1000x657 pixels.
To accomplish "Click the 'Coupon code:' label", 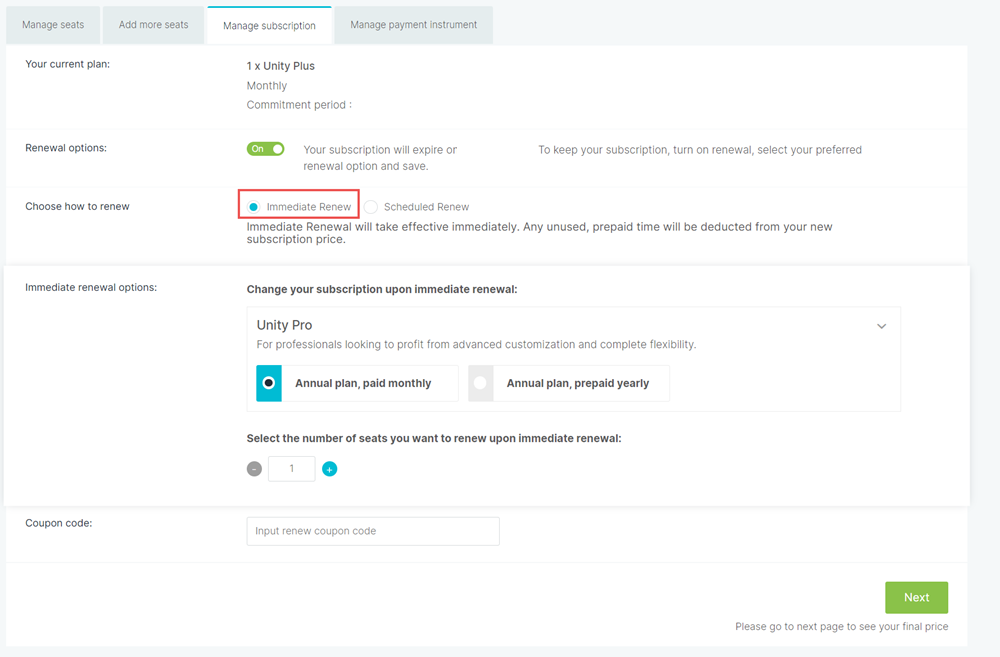I will click(x=59, y=523).
